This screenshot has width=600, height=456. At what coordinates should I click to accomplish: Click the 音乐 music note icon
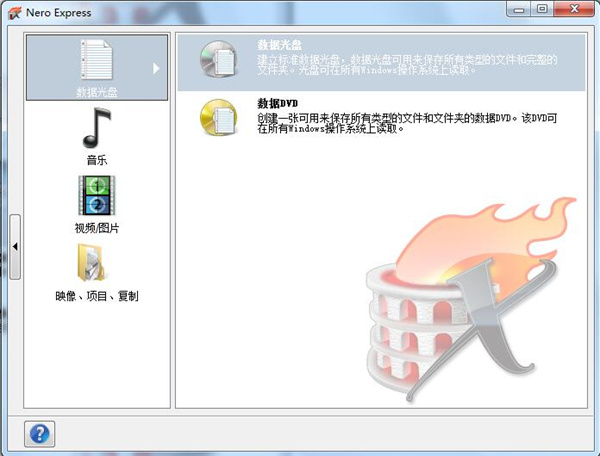(x=97, y=129)
